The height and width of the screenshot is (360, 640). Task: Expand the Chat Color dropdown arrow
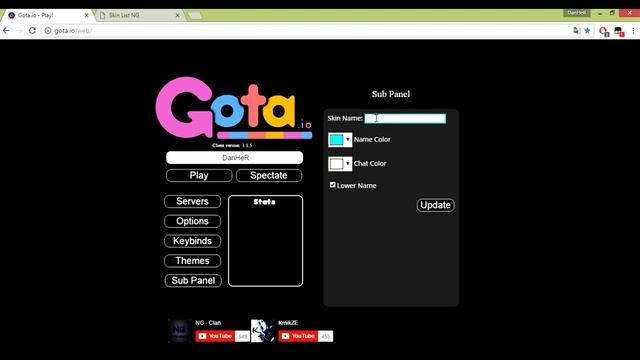click(x=348, y=164)
